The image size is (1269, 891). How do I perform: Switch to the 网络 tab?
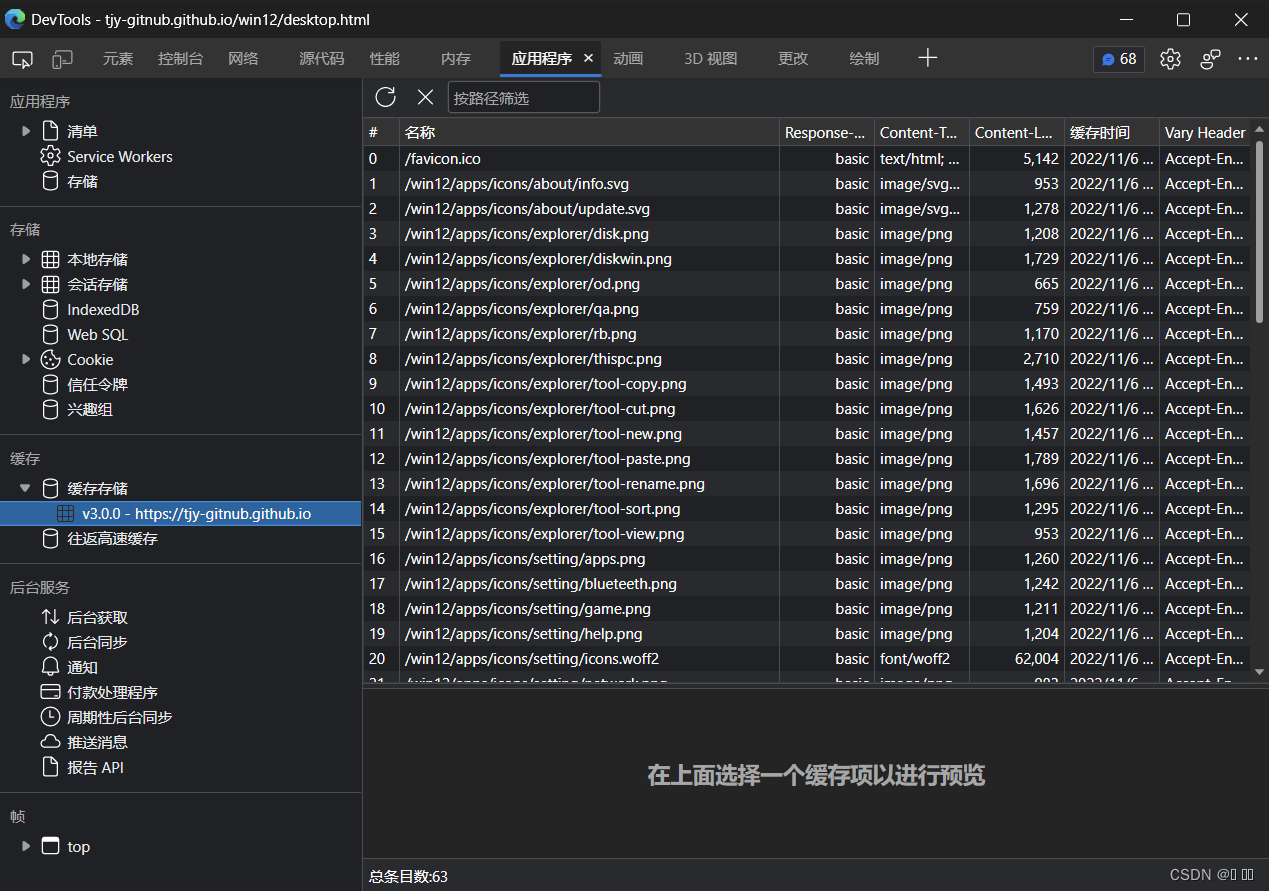[x=243, y=59]
